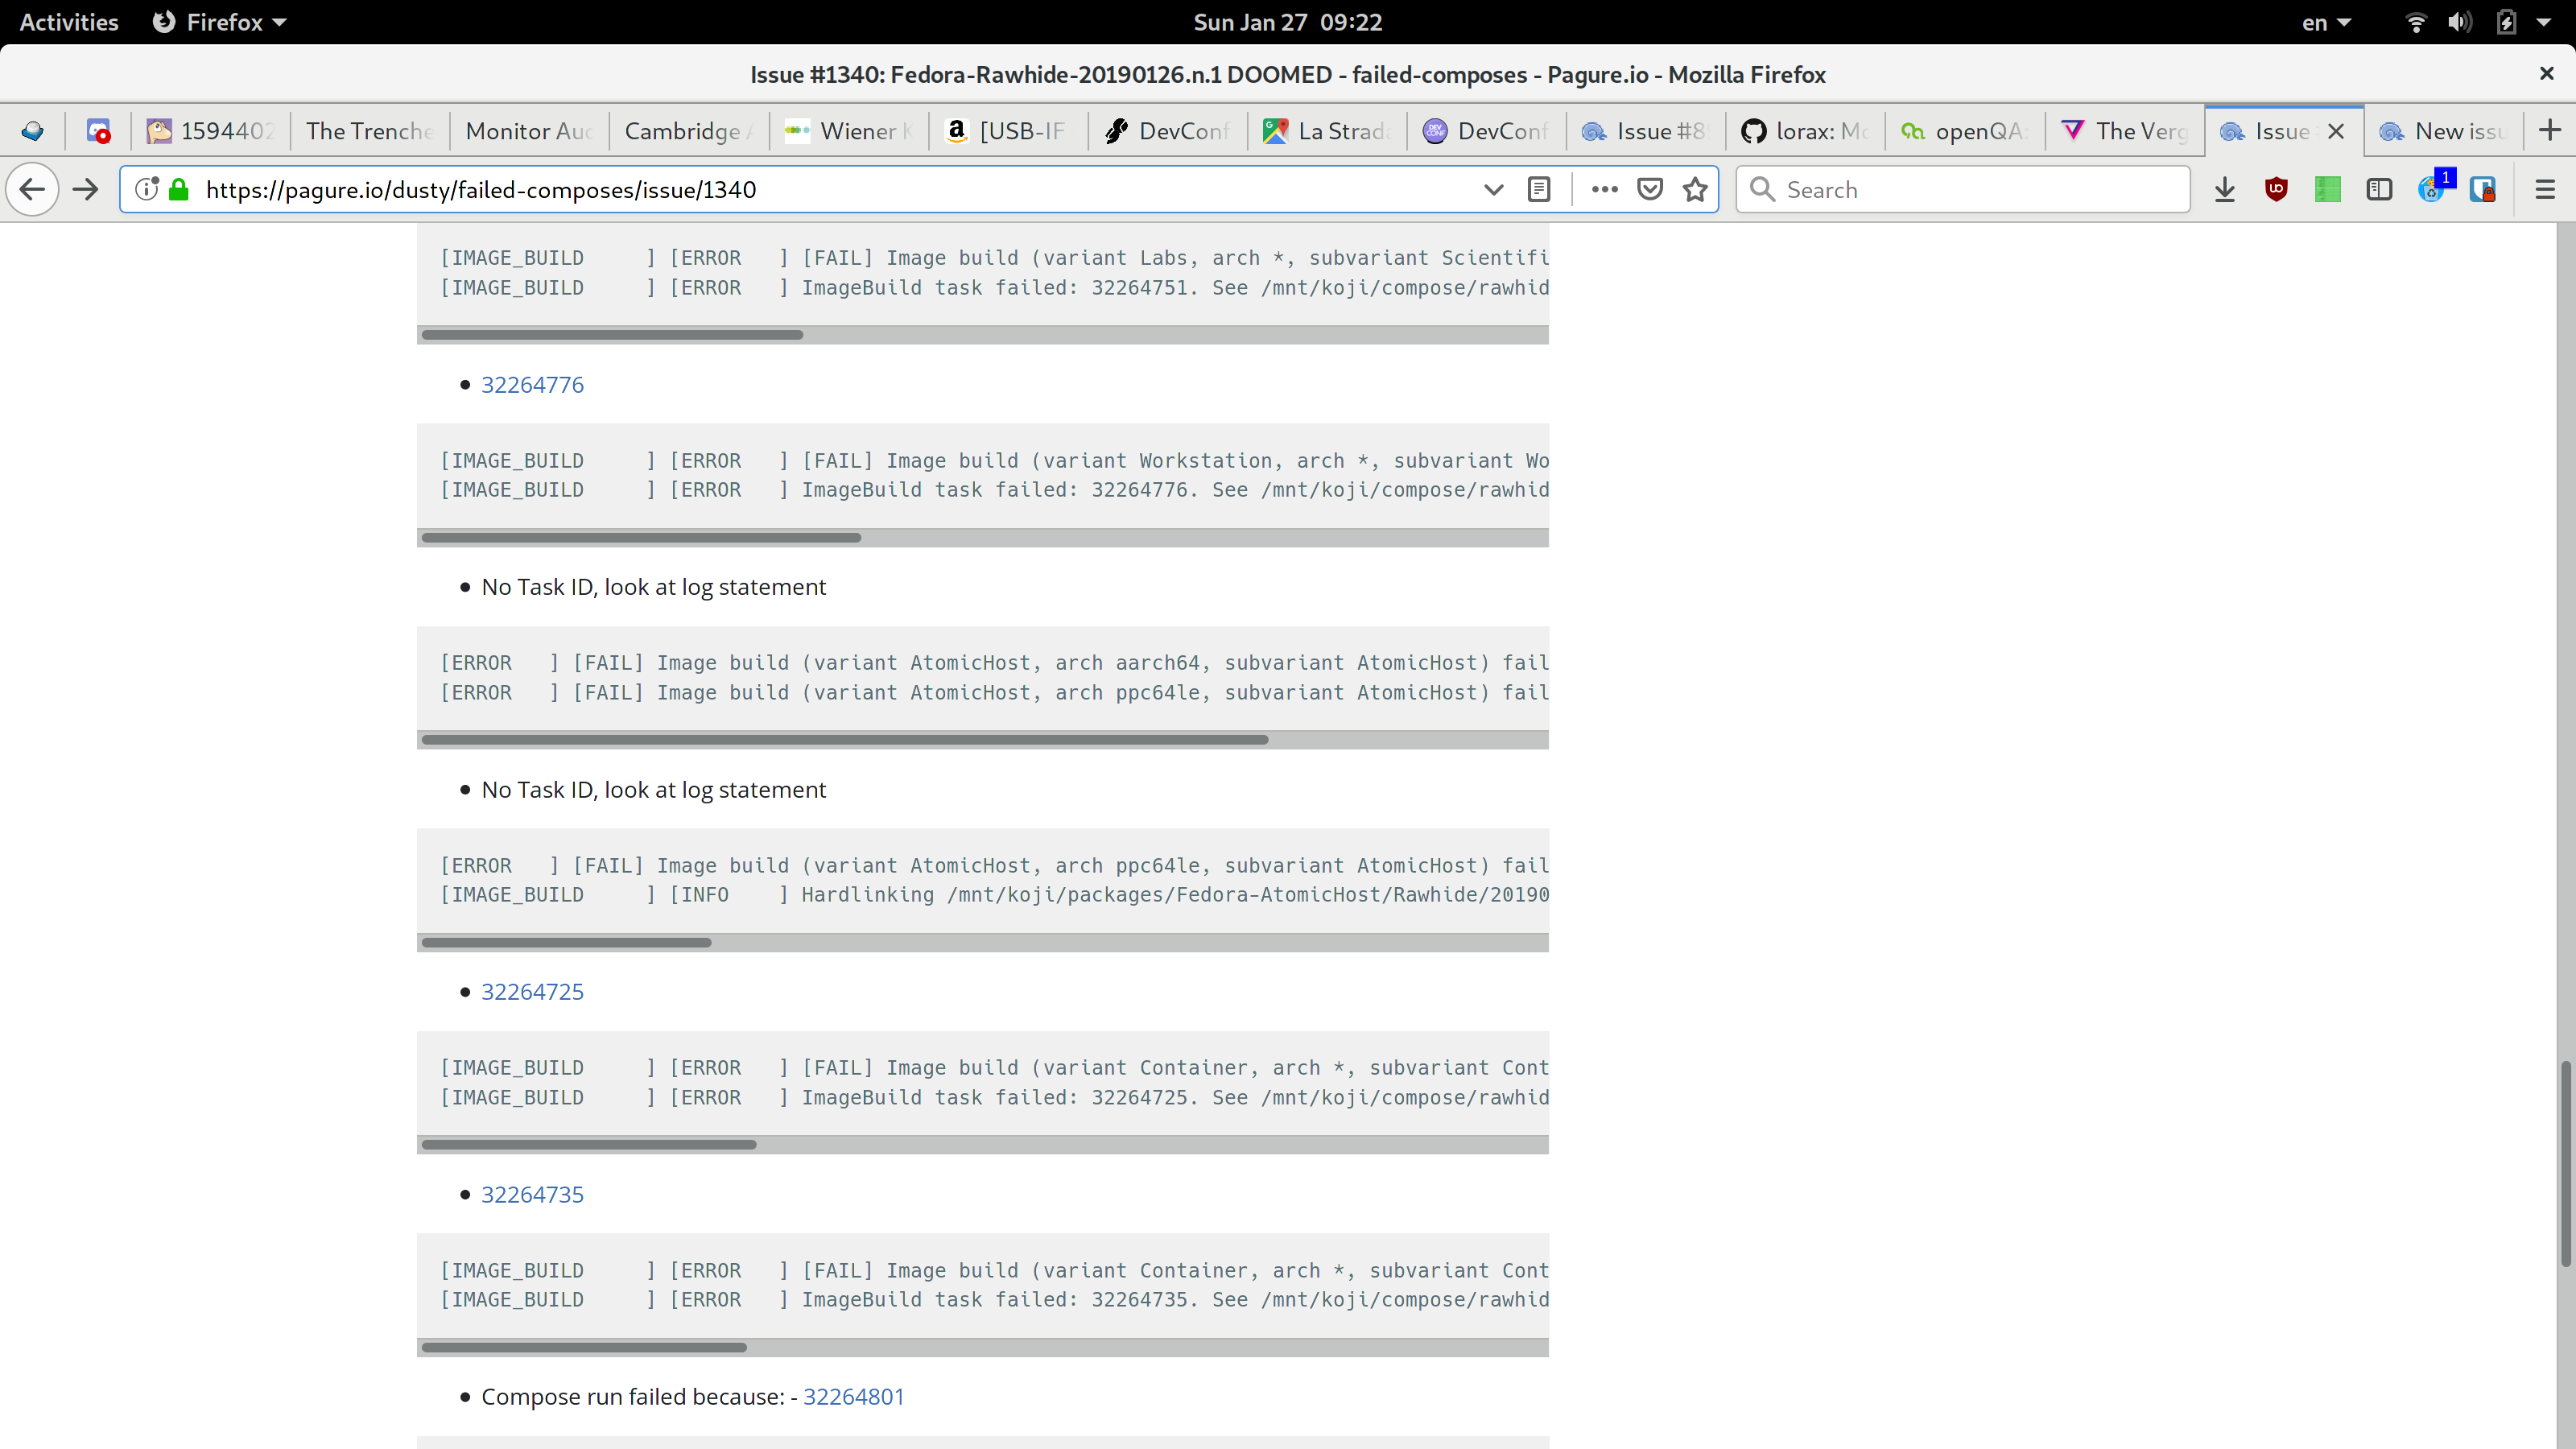Go forward one page
The height and width of the screenshot is (1449, 2576).
click(x=86, y=189)
